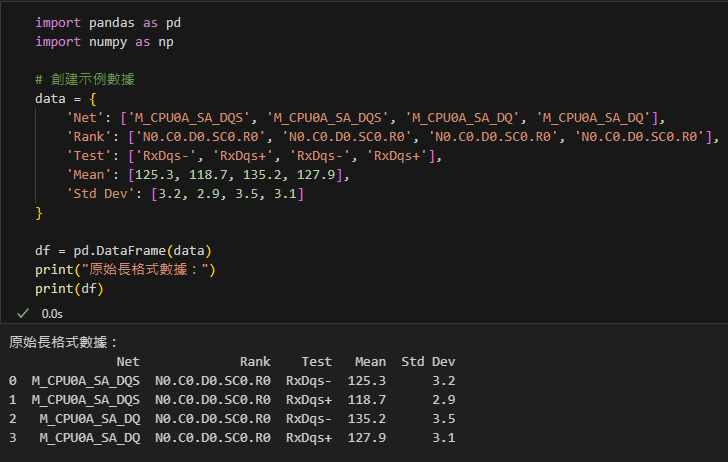Click M_CPU0A_SA_DQ in output row 2
This screenshot has height=462, width=728.
[x=90, y=419]
